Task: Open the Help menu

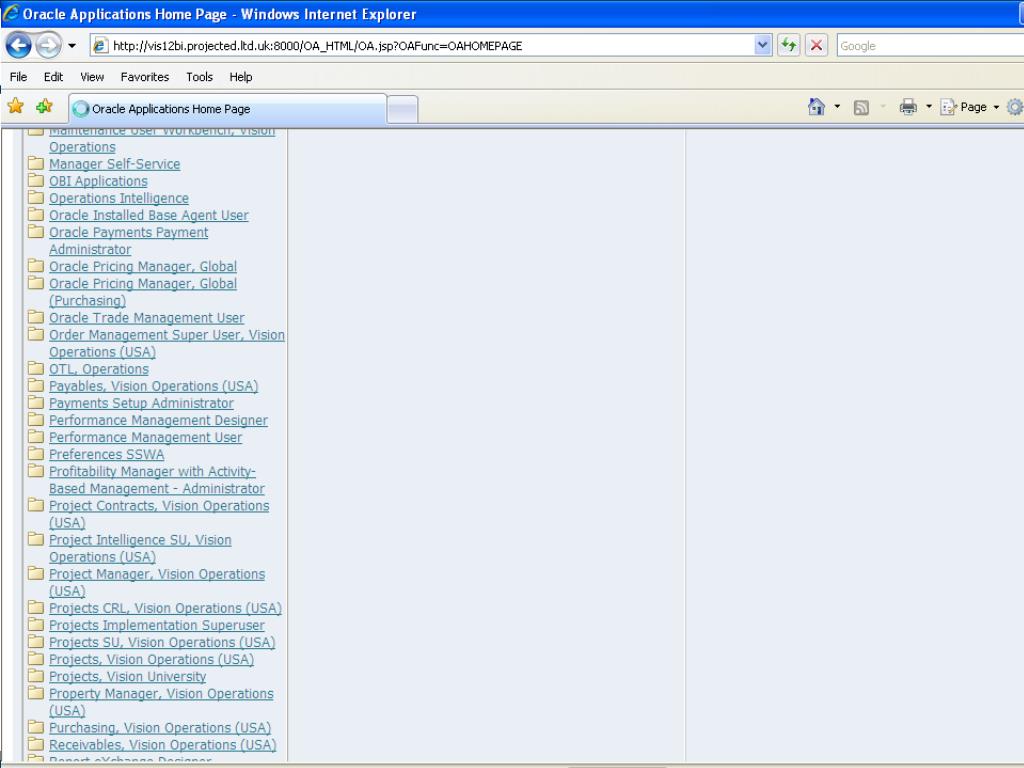Action: point(241,77)
